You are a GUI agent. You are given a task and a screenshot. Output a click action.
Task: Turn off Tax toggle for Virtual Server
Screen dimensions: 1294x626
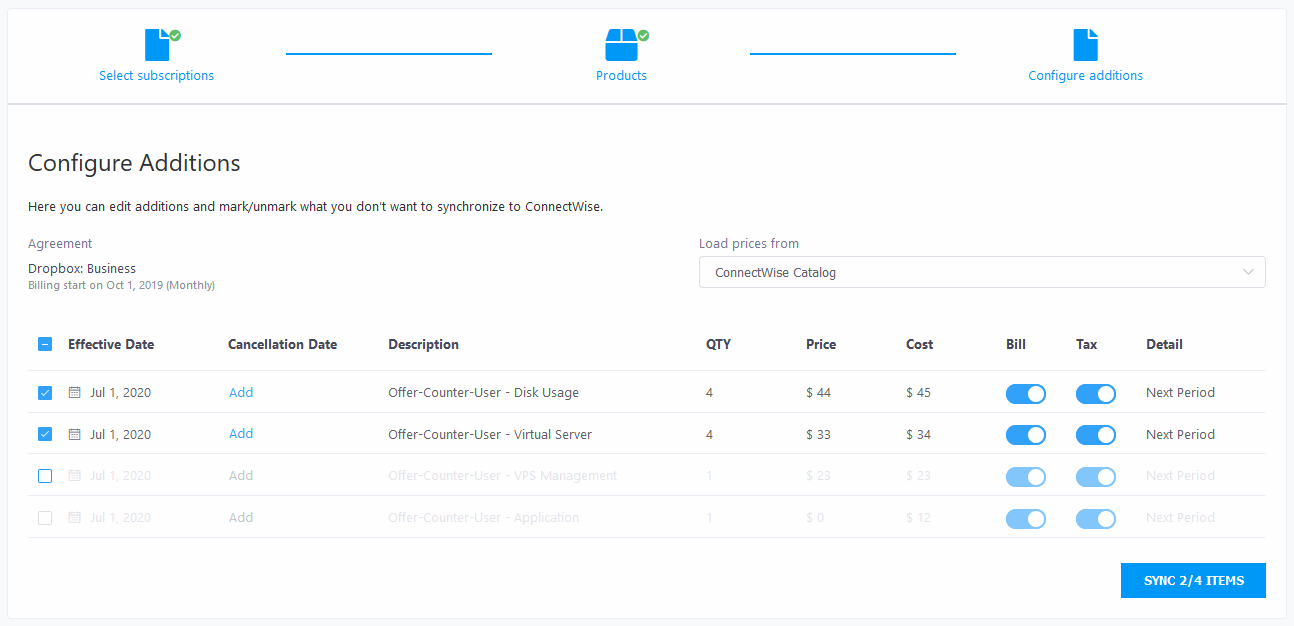click(1095, 435)
